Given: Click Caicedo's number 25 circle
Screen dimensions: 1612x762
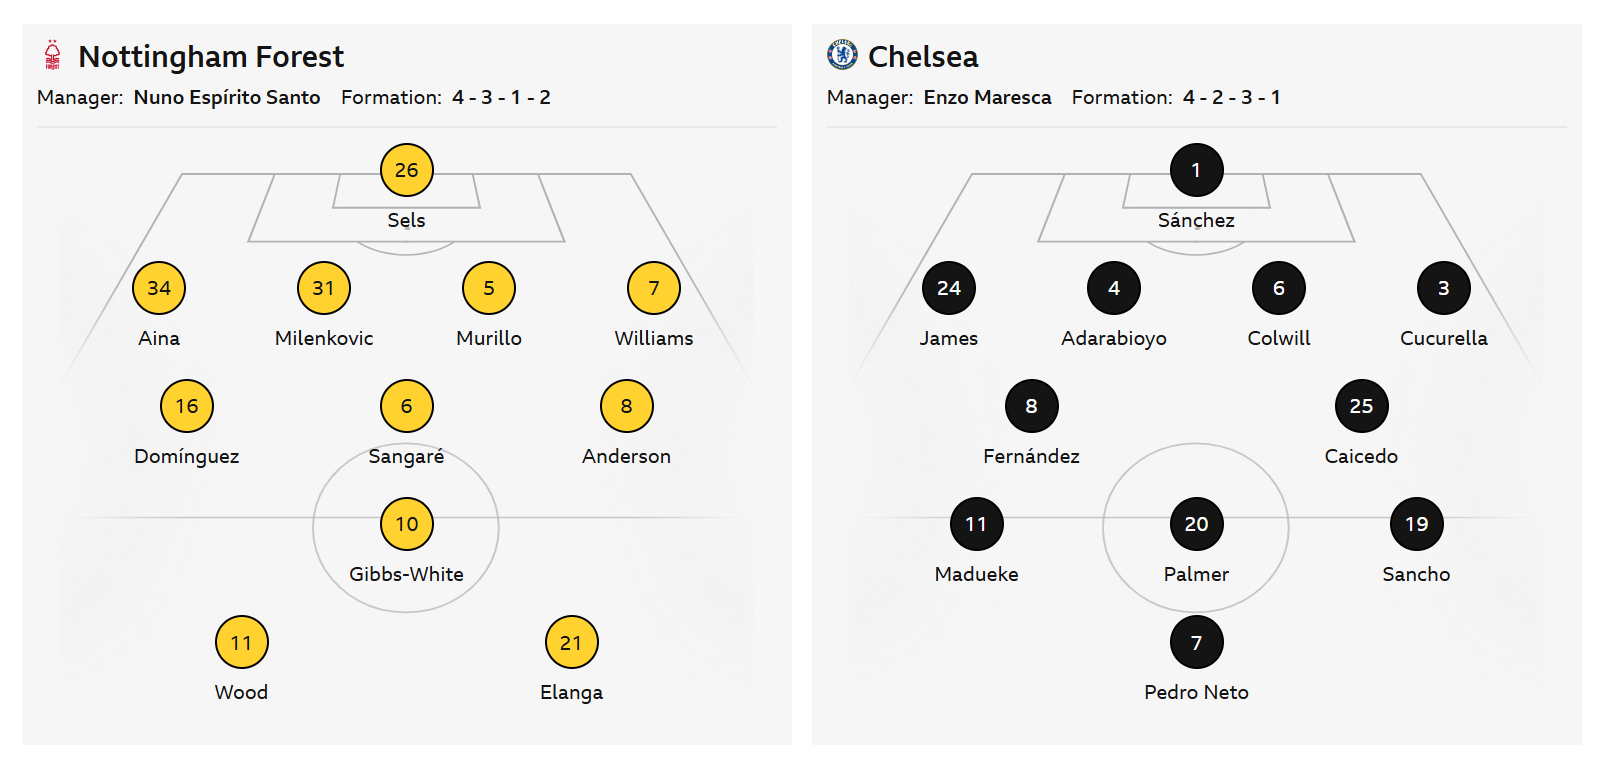Looking at the screenshot, I should point(1361,406).
